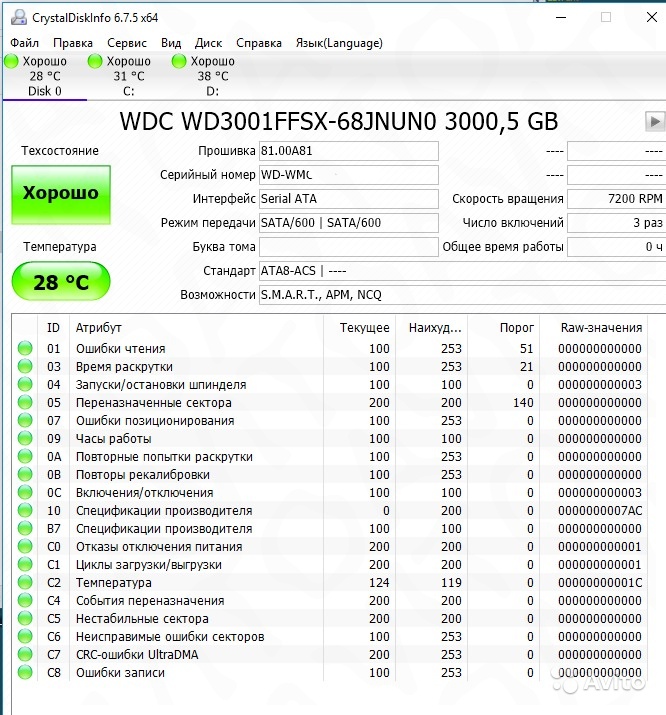Click the Скорость вращения value 7200 RPM
Screen dimensions: 666x715
pos(617,199)
